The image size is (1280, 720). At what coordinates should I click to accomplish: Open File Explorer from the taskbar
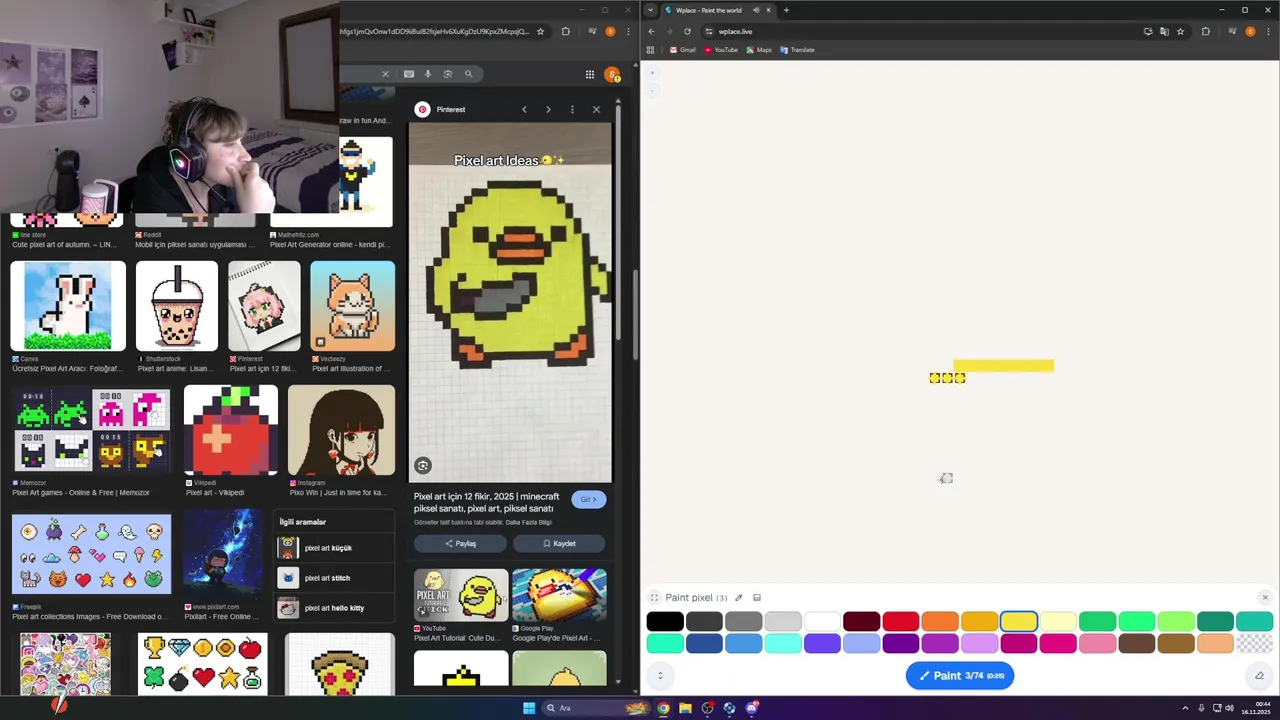(x=685, y=708)
